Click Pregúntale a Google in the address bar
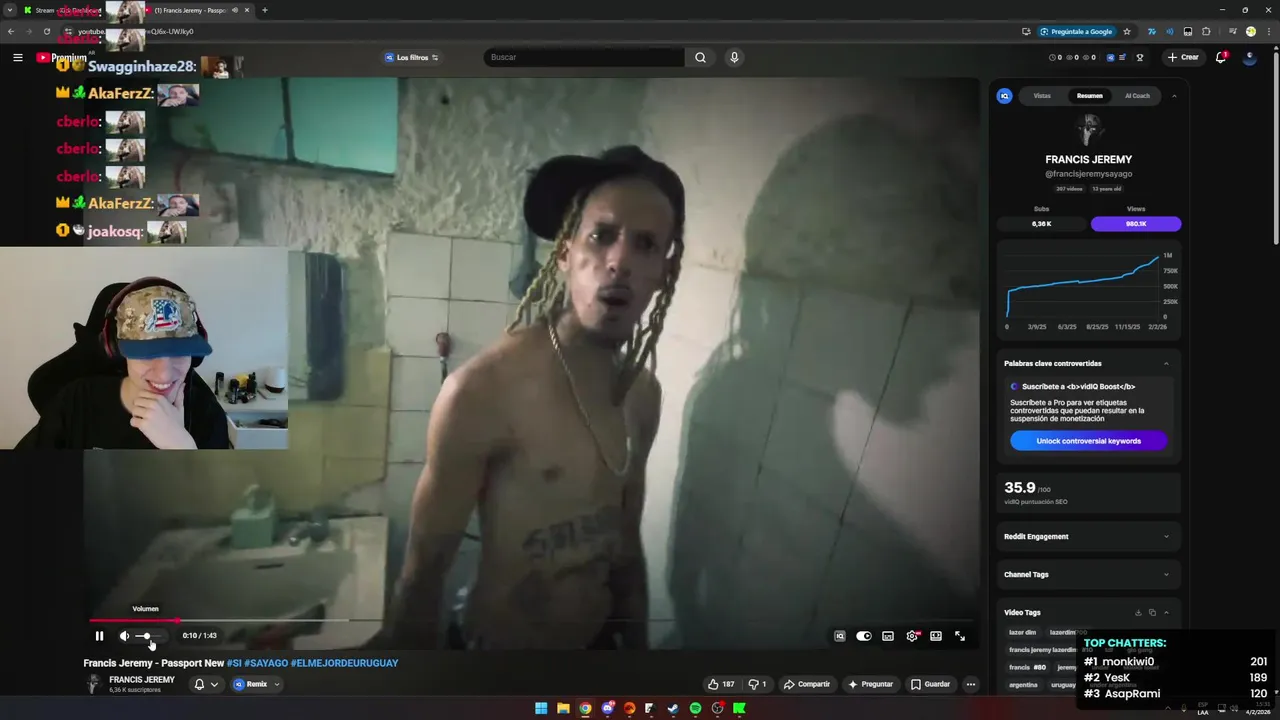 (x=1076, y=31)
